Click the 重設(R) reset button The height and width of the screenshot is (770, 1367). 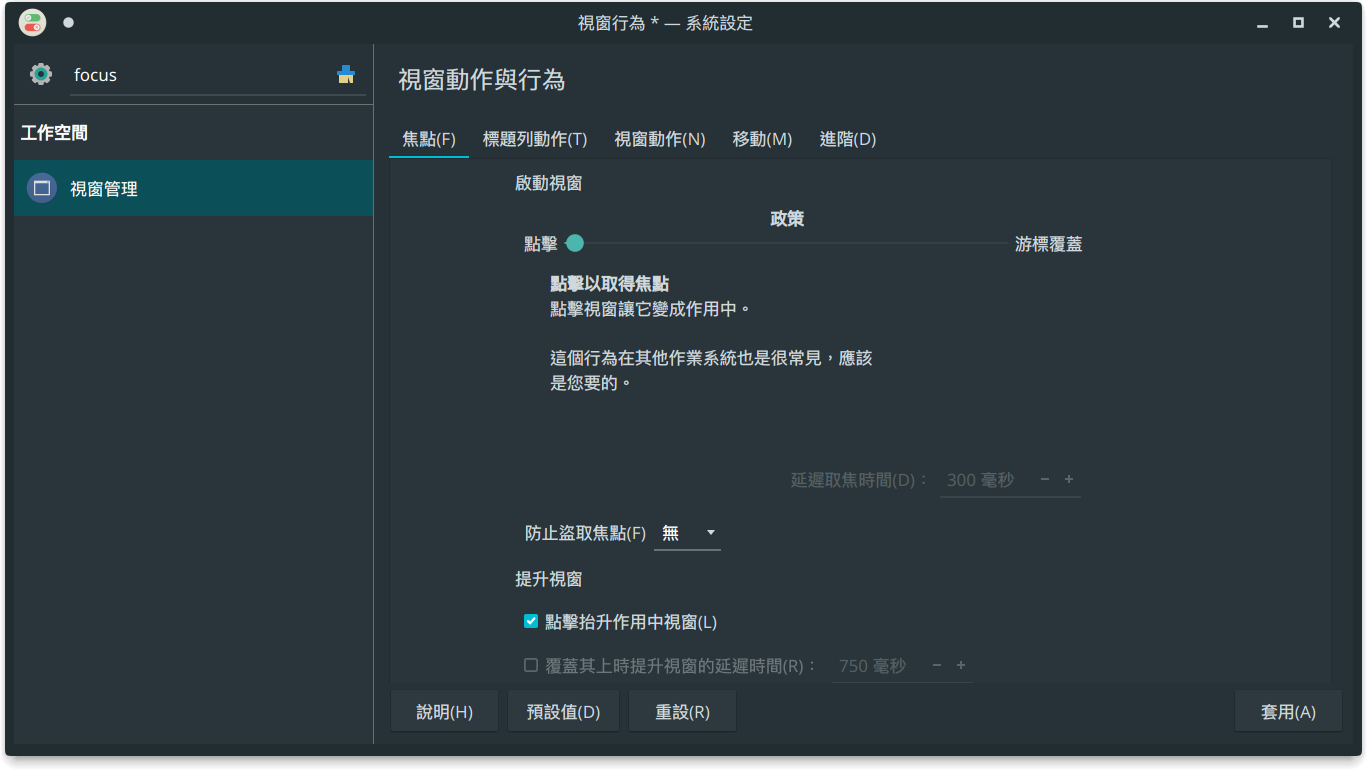point(682,712)
